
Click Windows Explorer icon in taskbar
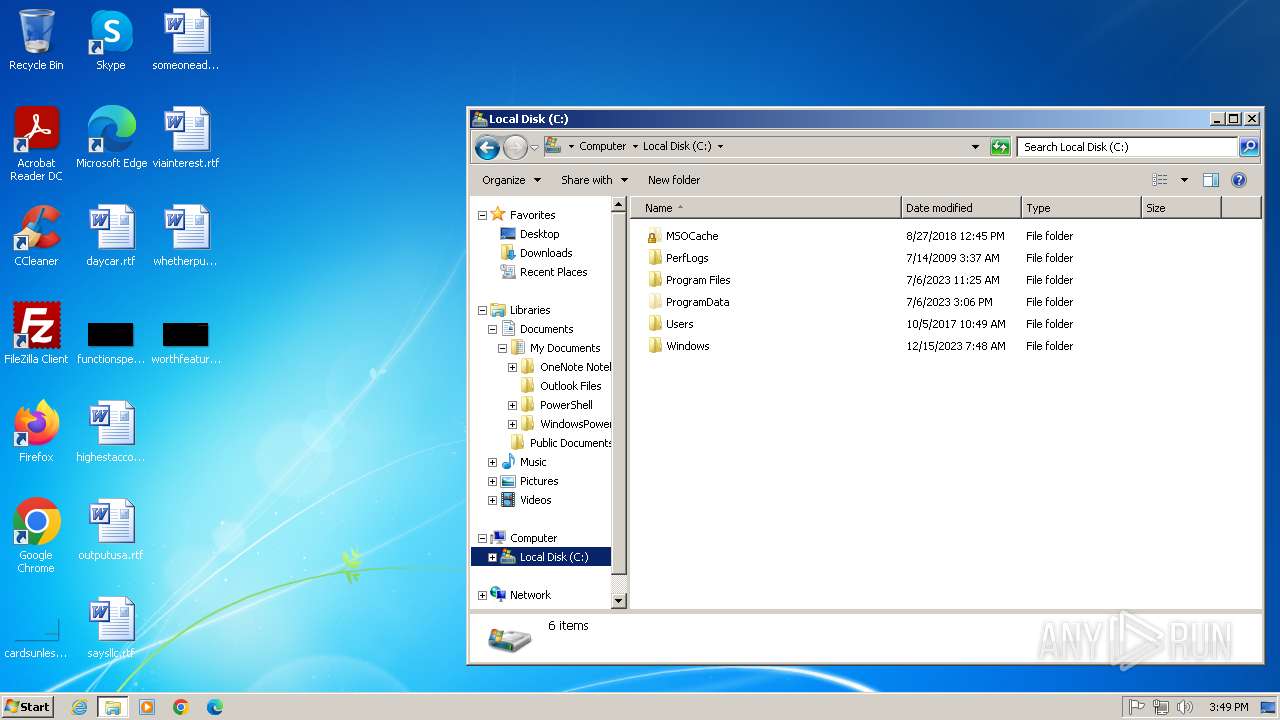point(113,707)
